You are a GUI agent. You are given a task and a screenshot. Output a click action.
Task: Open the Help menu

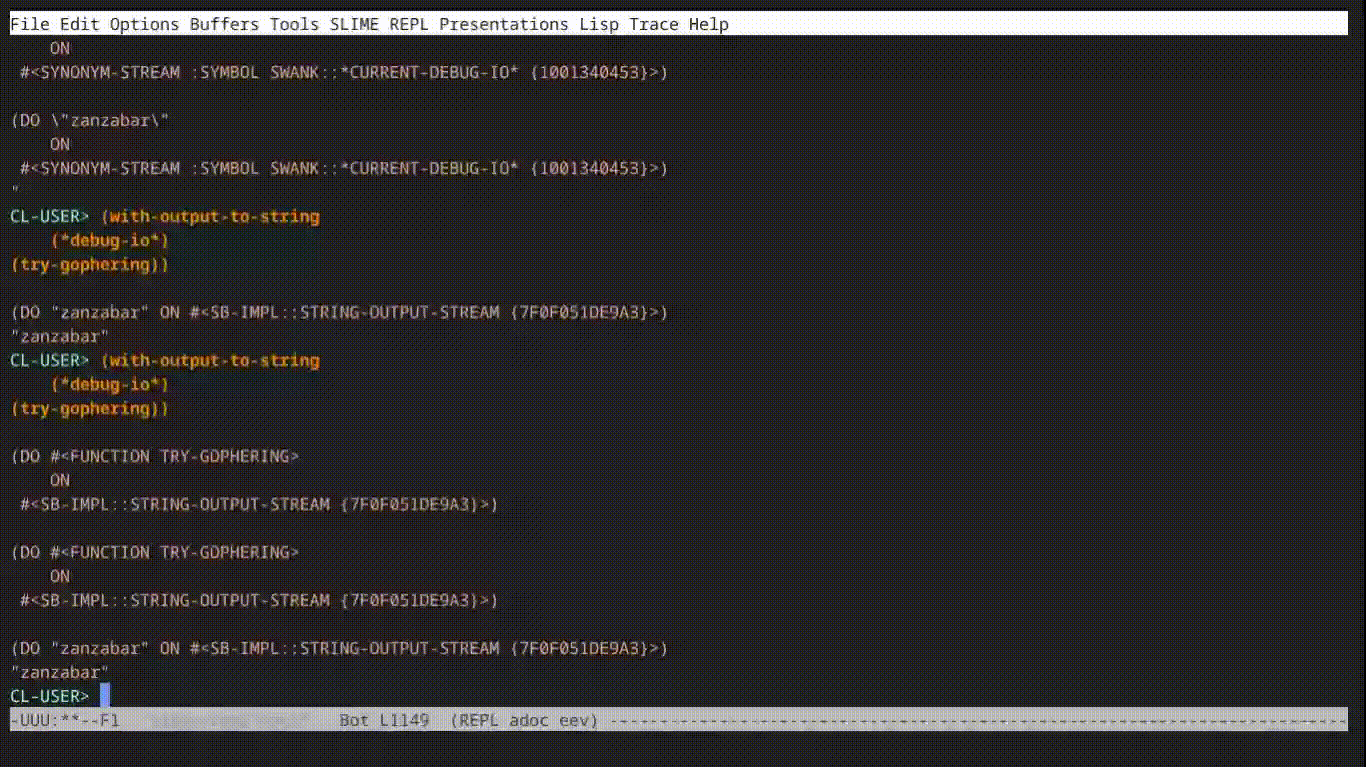pyautogui.click(x=708, y=24)
